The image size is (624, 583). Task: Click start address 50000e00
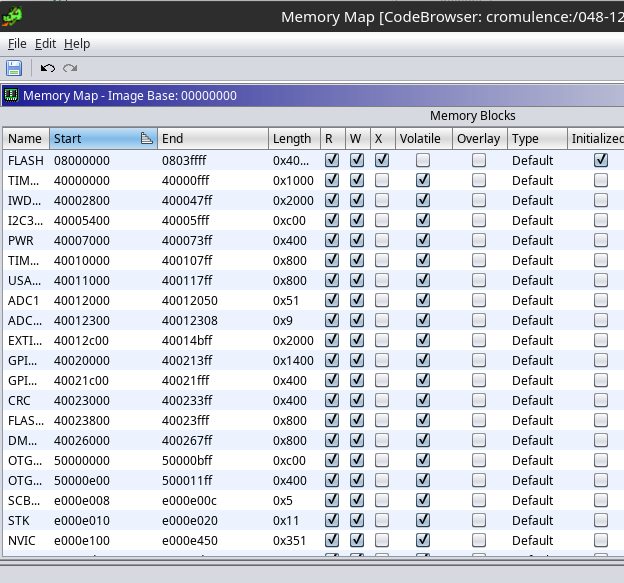[x=82, y=480]
